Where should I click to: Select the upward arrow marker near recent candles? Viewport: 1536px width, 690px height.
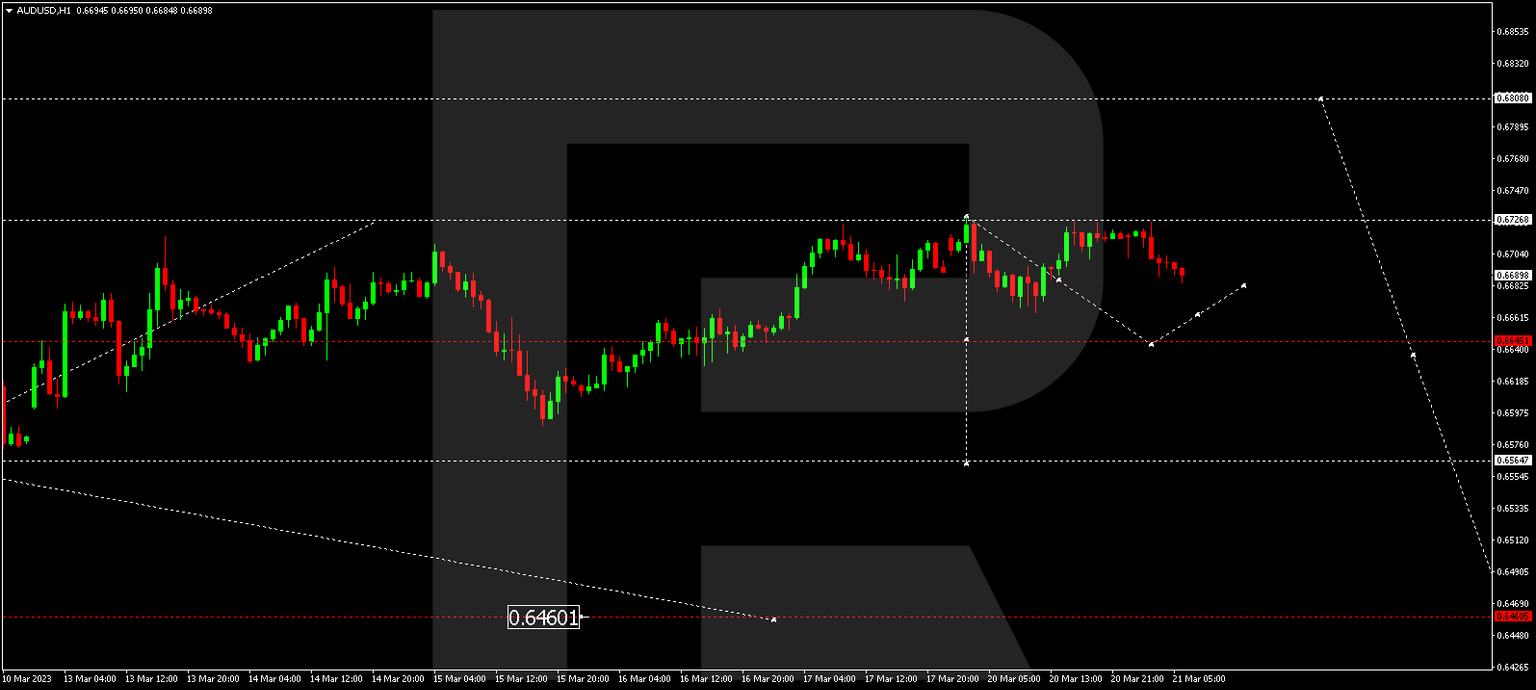click(1243, 285)
